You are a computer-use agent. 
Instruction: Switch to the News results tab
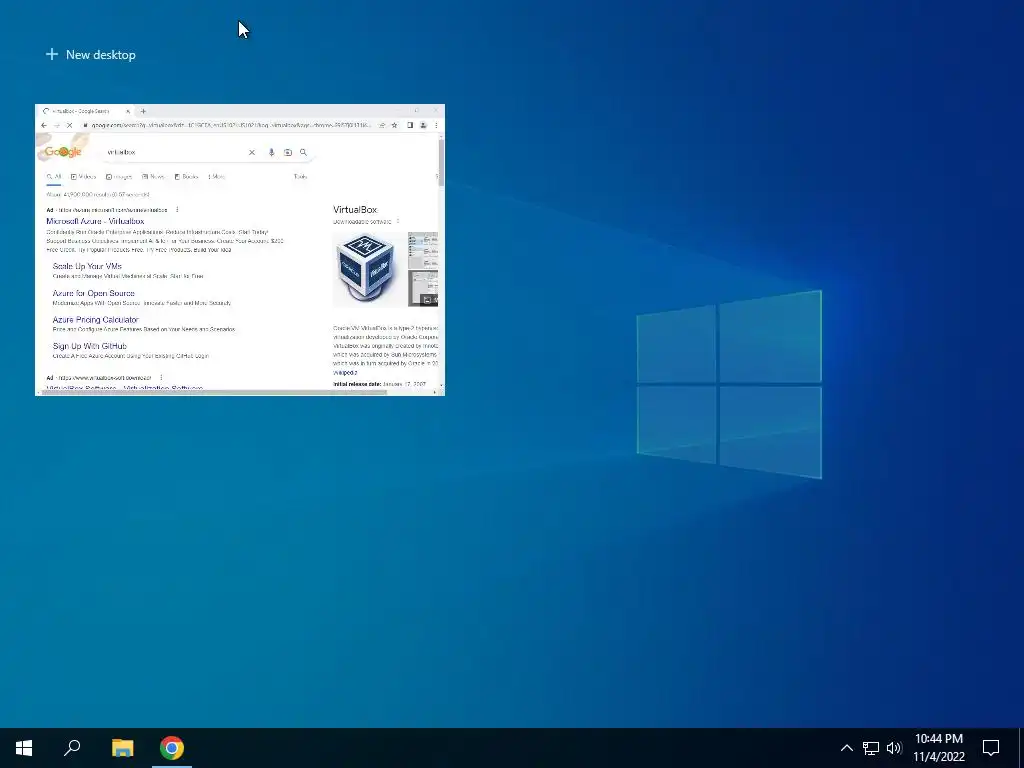(153, 177)
